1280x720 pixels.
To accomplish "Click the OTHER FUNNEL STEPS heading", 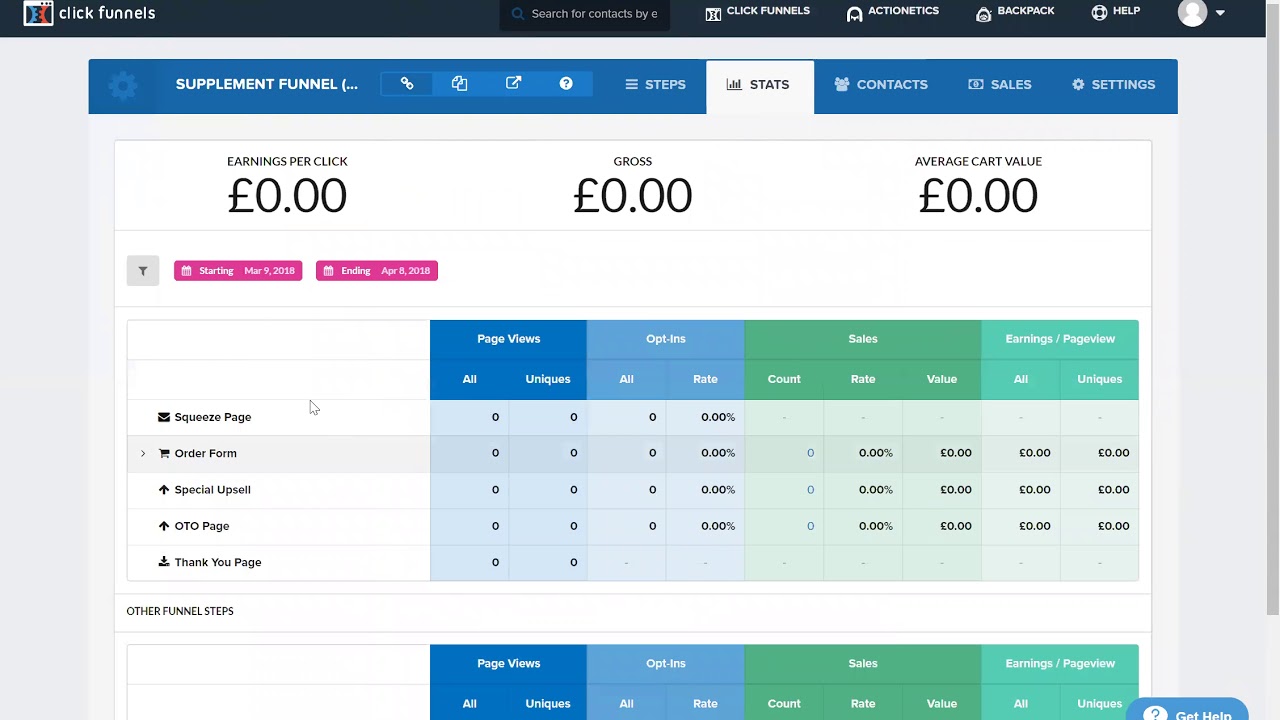I will (180, 611).
